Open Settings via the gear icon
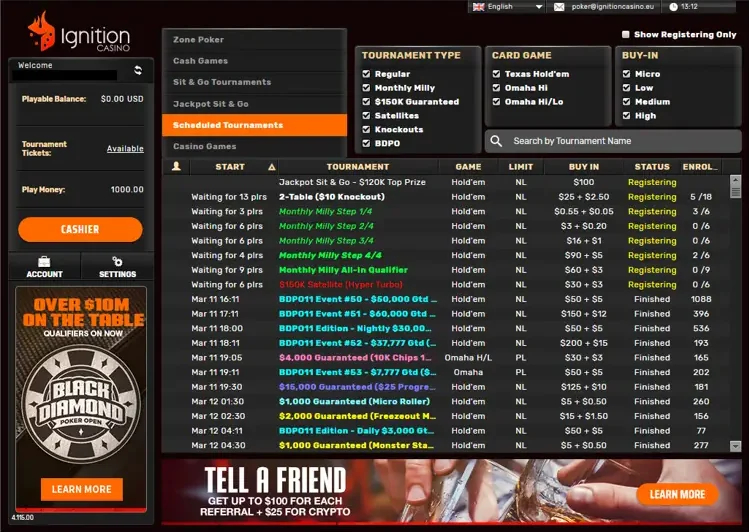749x532 pixels. pyautogui.click(x=117, y=261)
